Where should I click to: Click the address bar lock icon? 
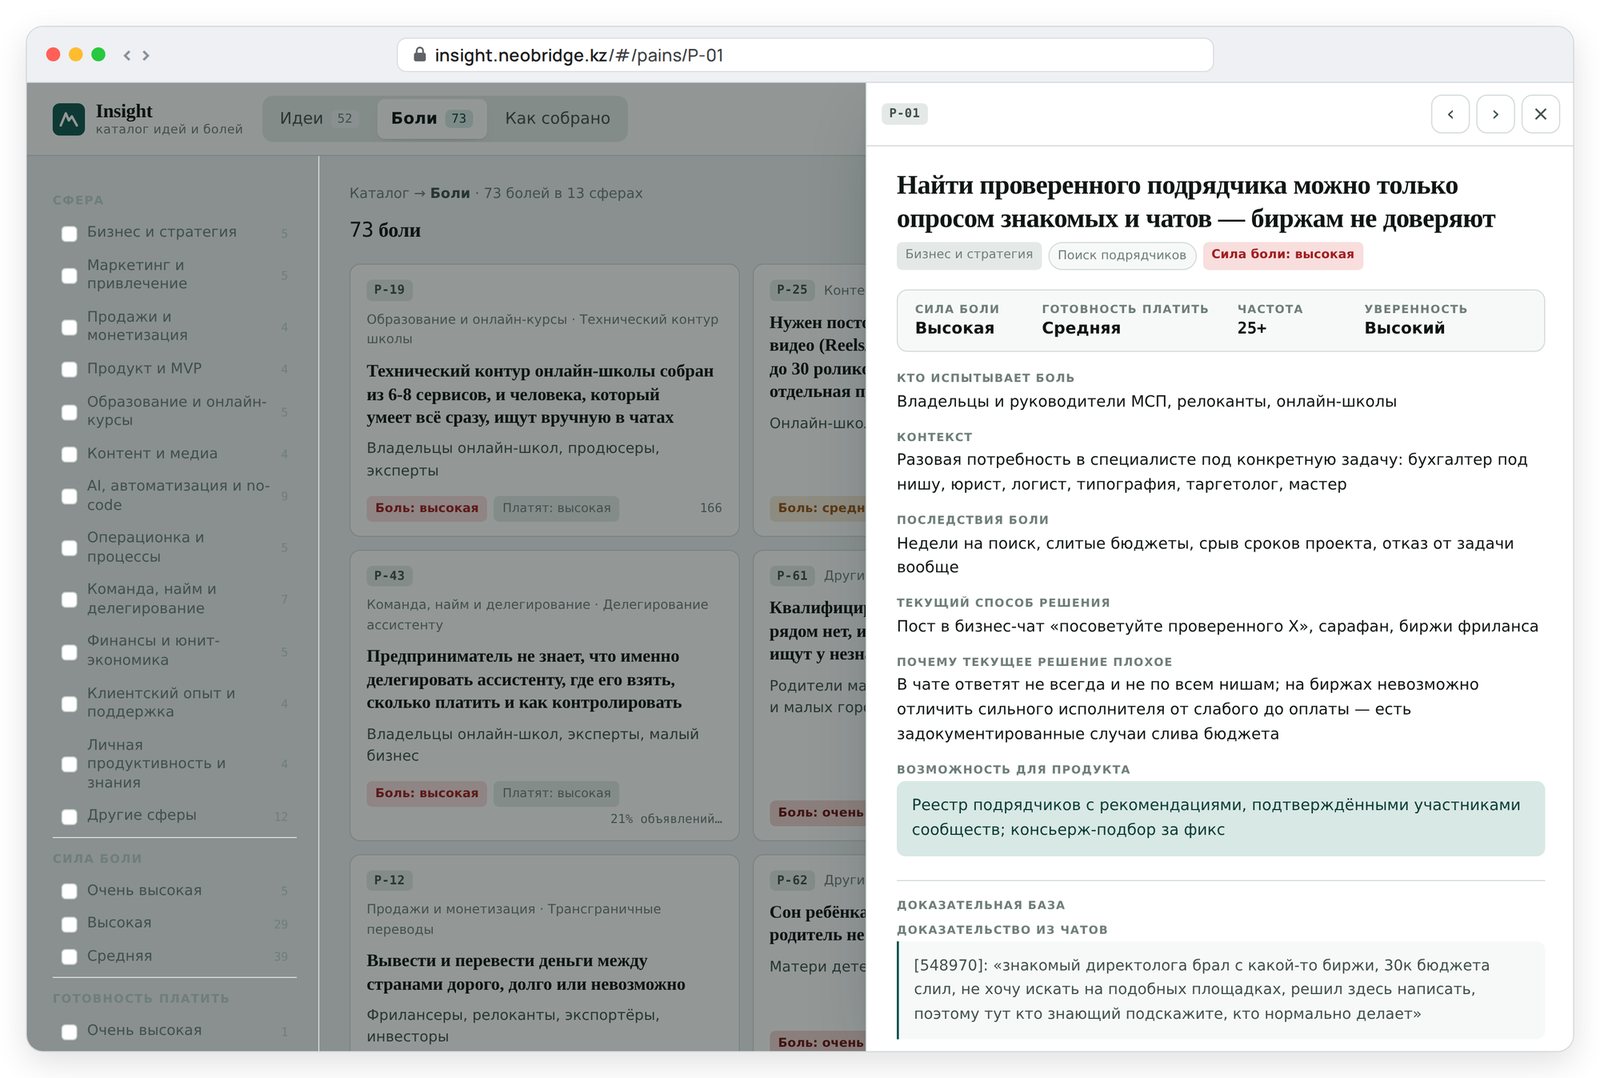point(420,55)
